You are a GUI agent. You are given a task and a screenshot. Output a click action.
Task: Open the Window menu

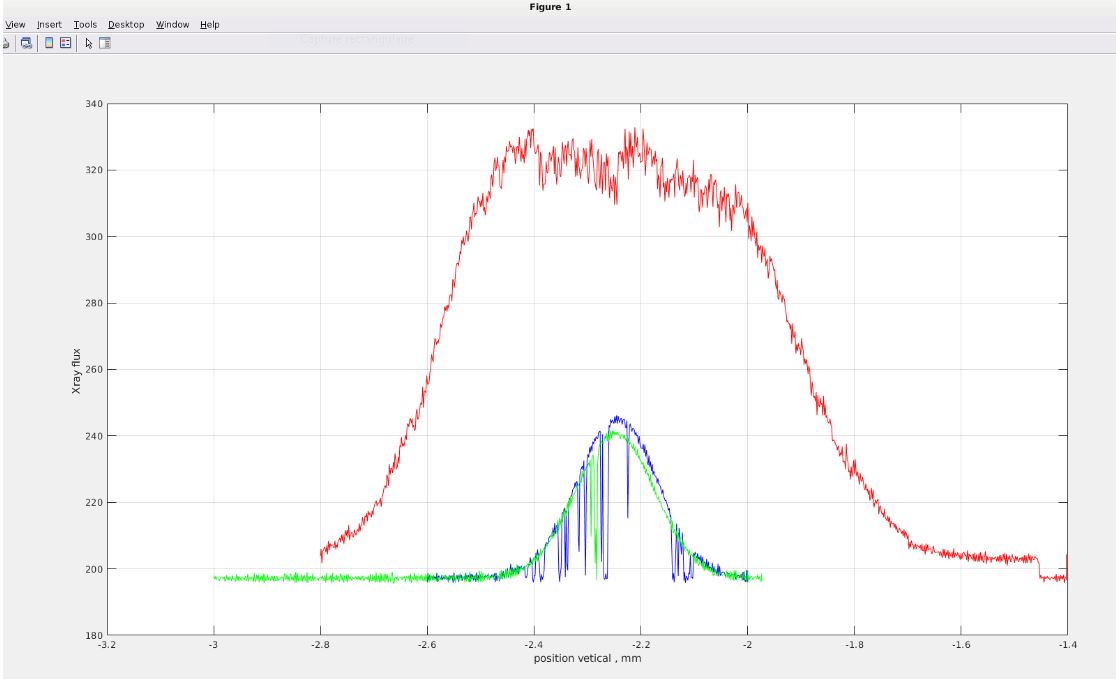point(172,24)
